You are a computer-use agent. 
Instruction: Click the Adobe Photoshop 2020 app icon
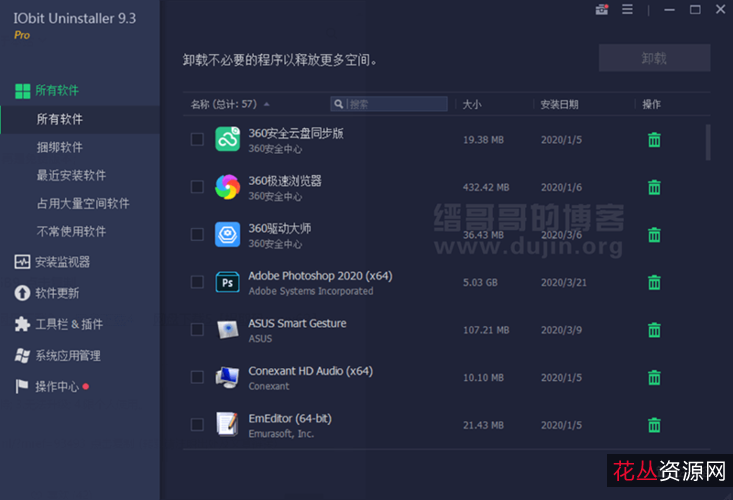click(x=227, y=282)
